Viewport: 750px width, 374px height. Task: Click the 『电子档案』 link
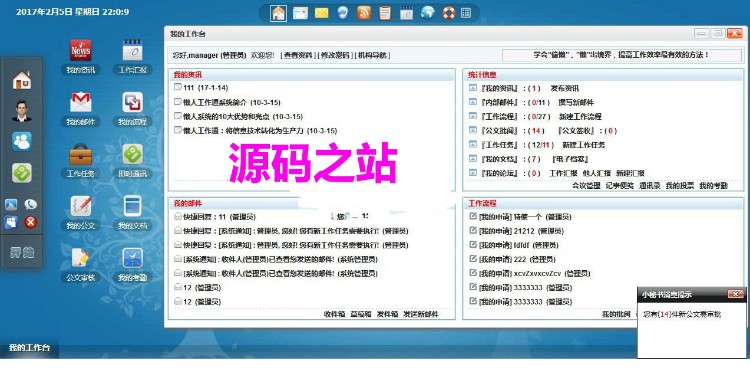click(x=570, y=159)
